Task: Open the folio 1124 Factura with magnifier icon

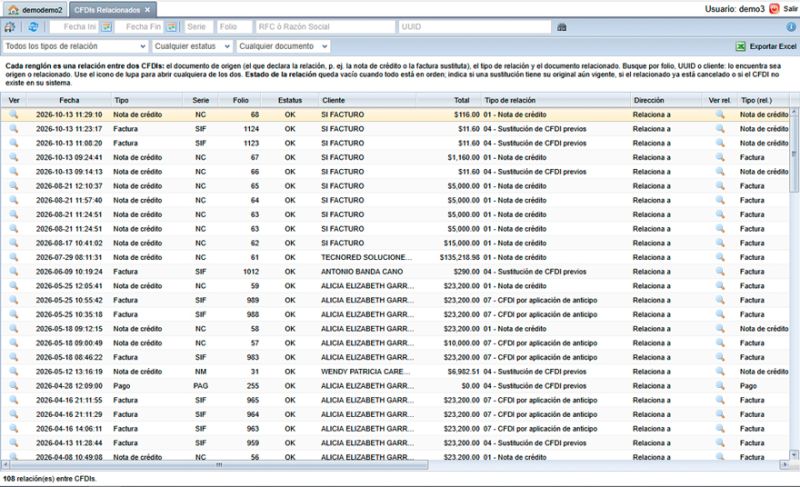Action: (x=14, y=129)
